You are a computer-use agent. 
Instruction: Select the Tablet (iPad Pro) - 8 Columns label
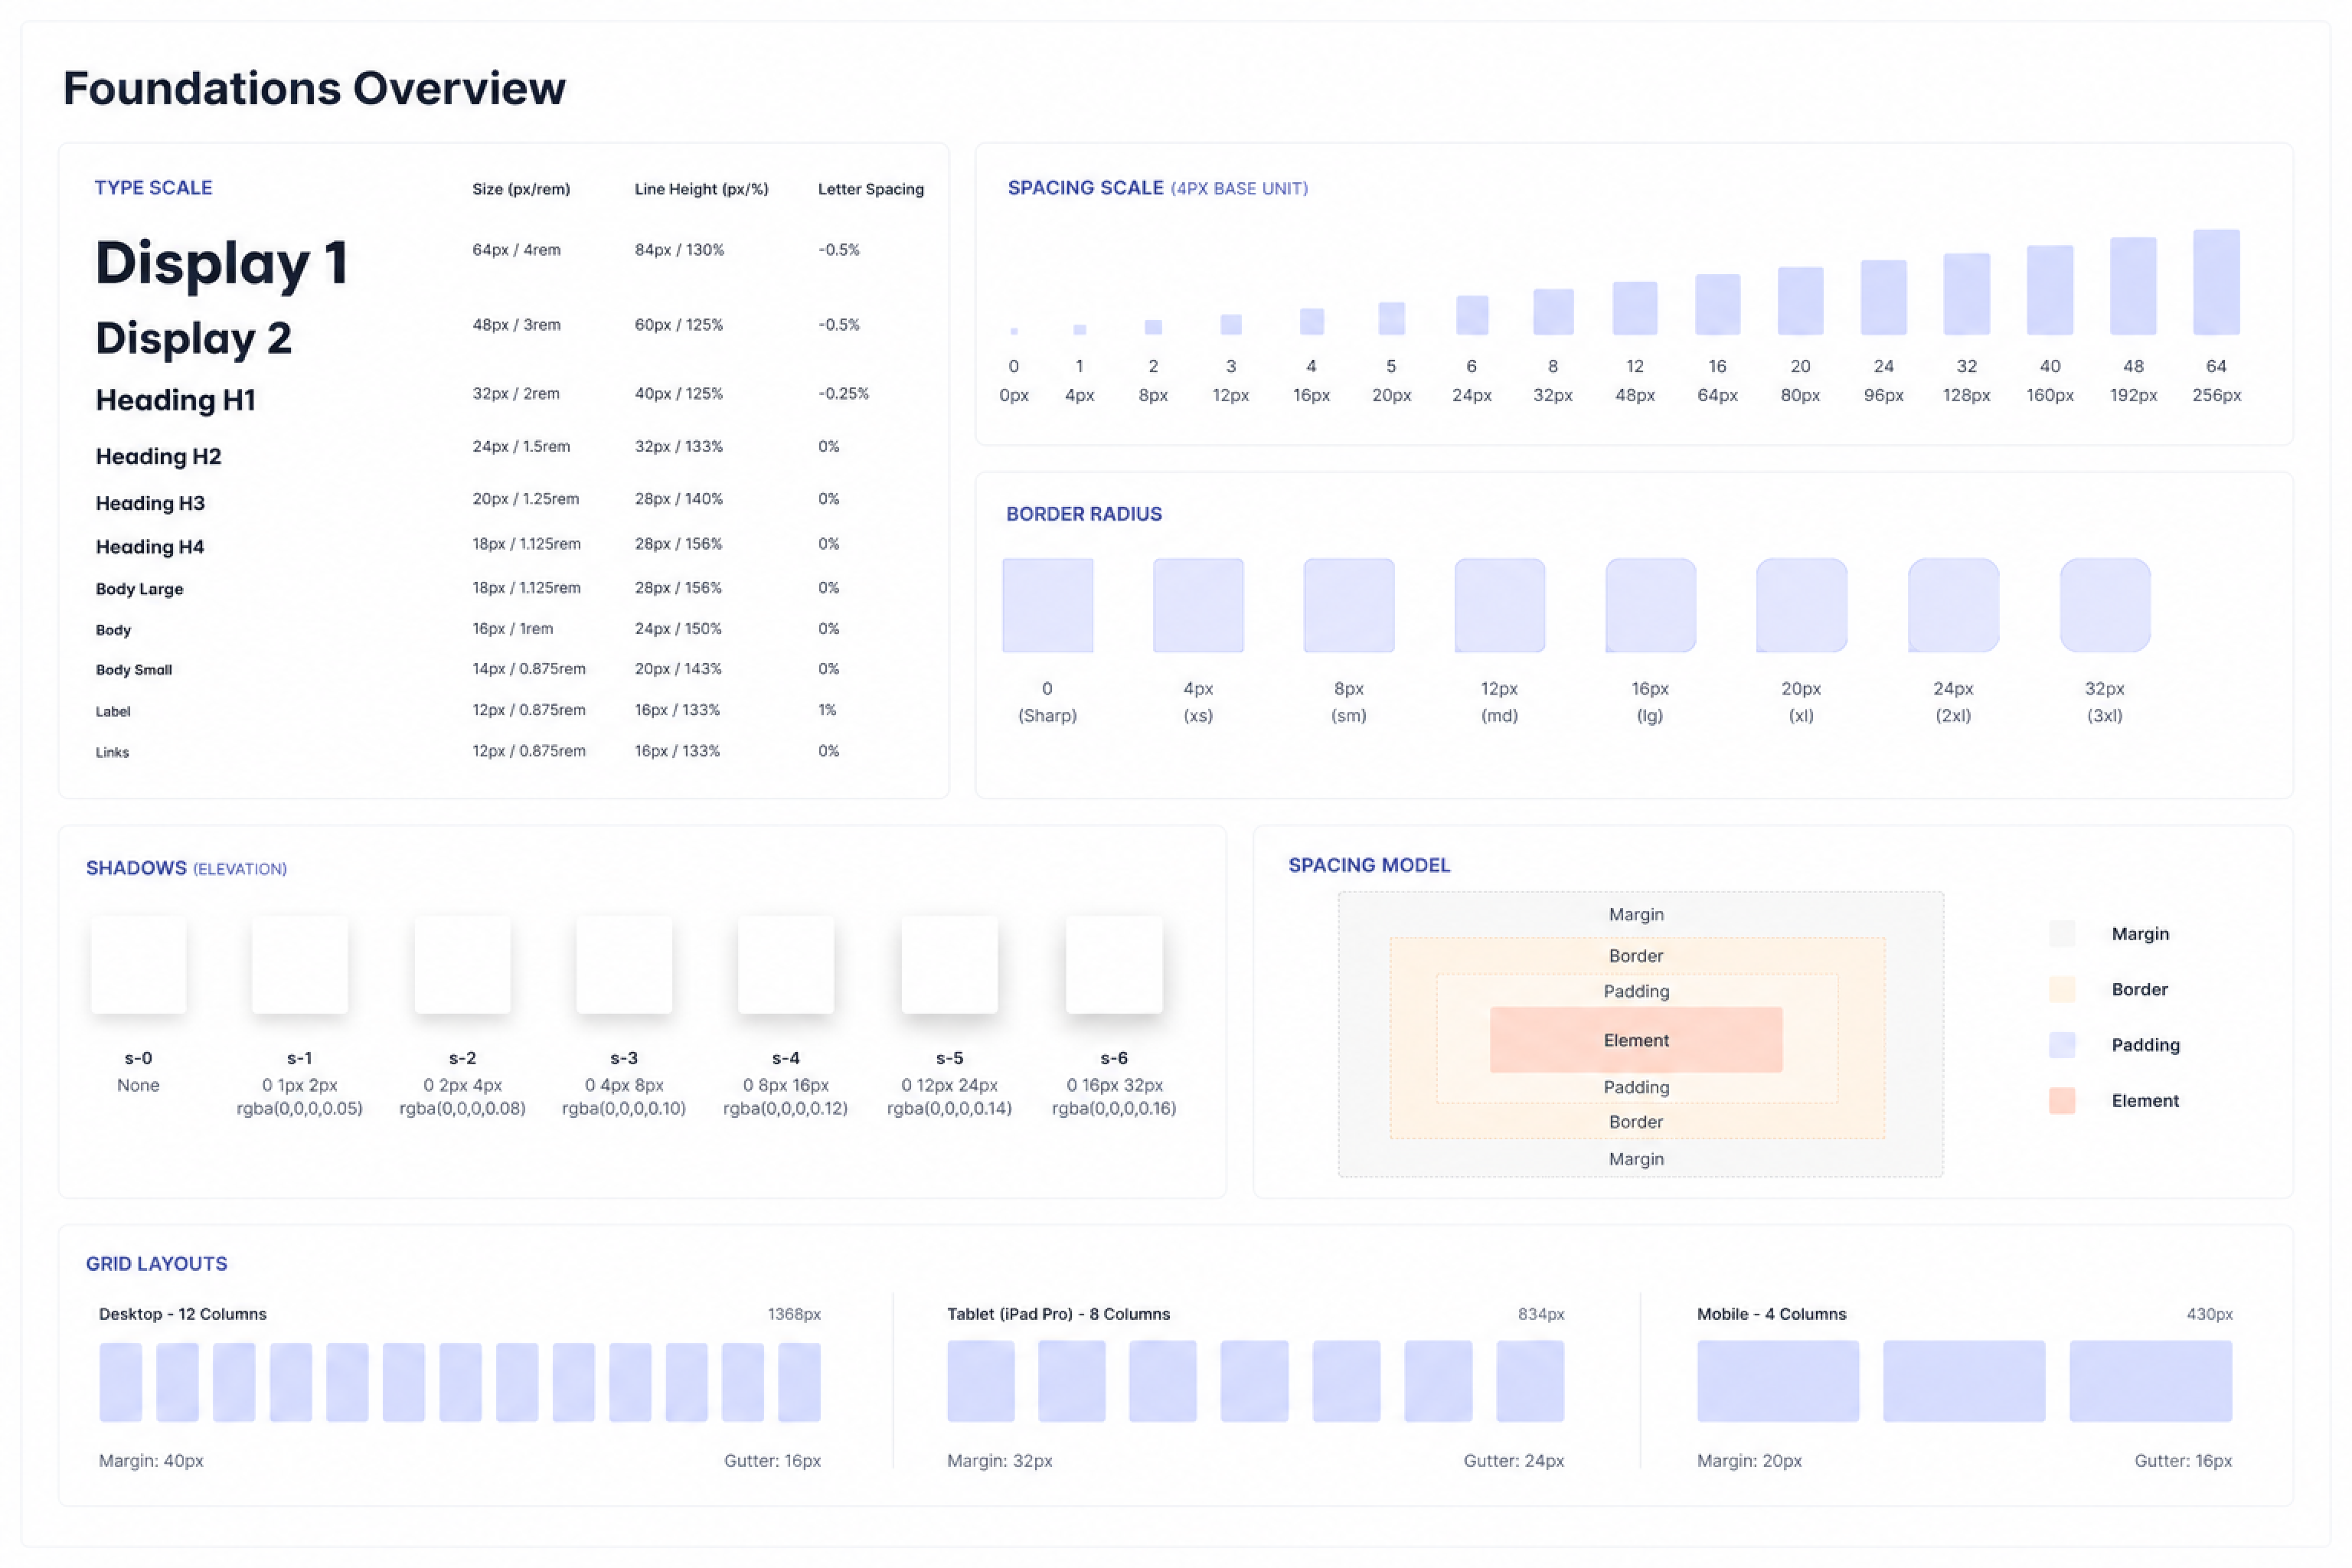(x=1058, y=1314)
